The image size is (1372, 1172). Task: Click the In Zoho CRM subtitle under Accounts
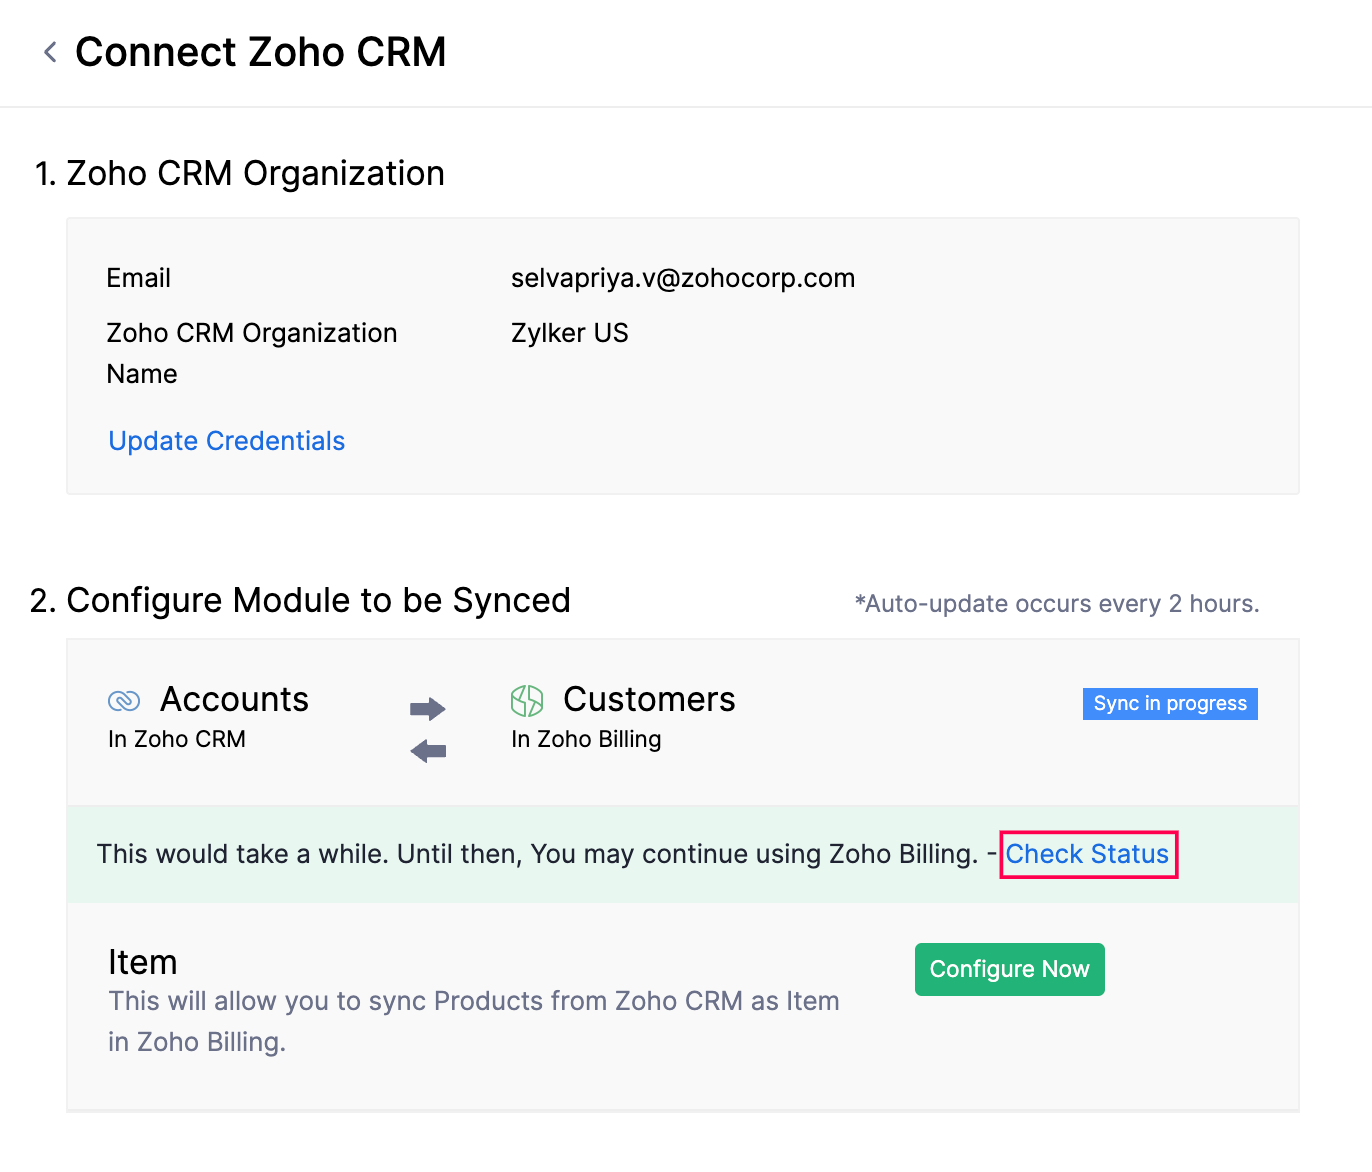(x=176, y=739)
